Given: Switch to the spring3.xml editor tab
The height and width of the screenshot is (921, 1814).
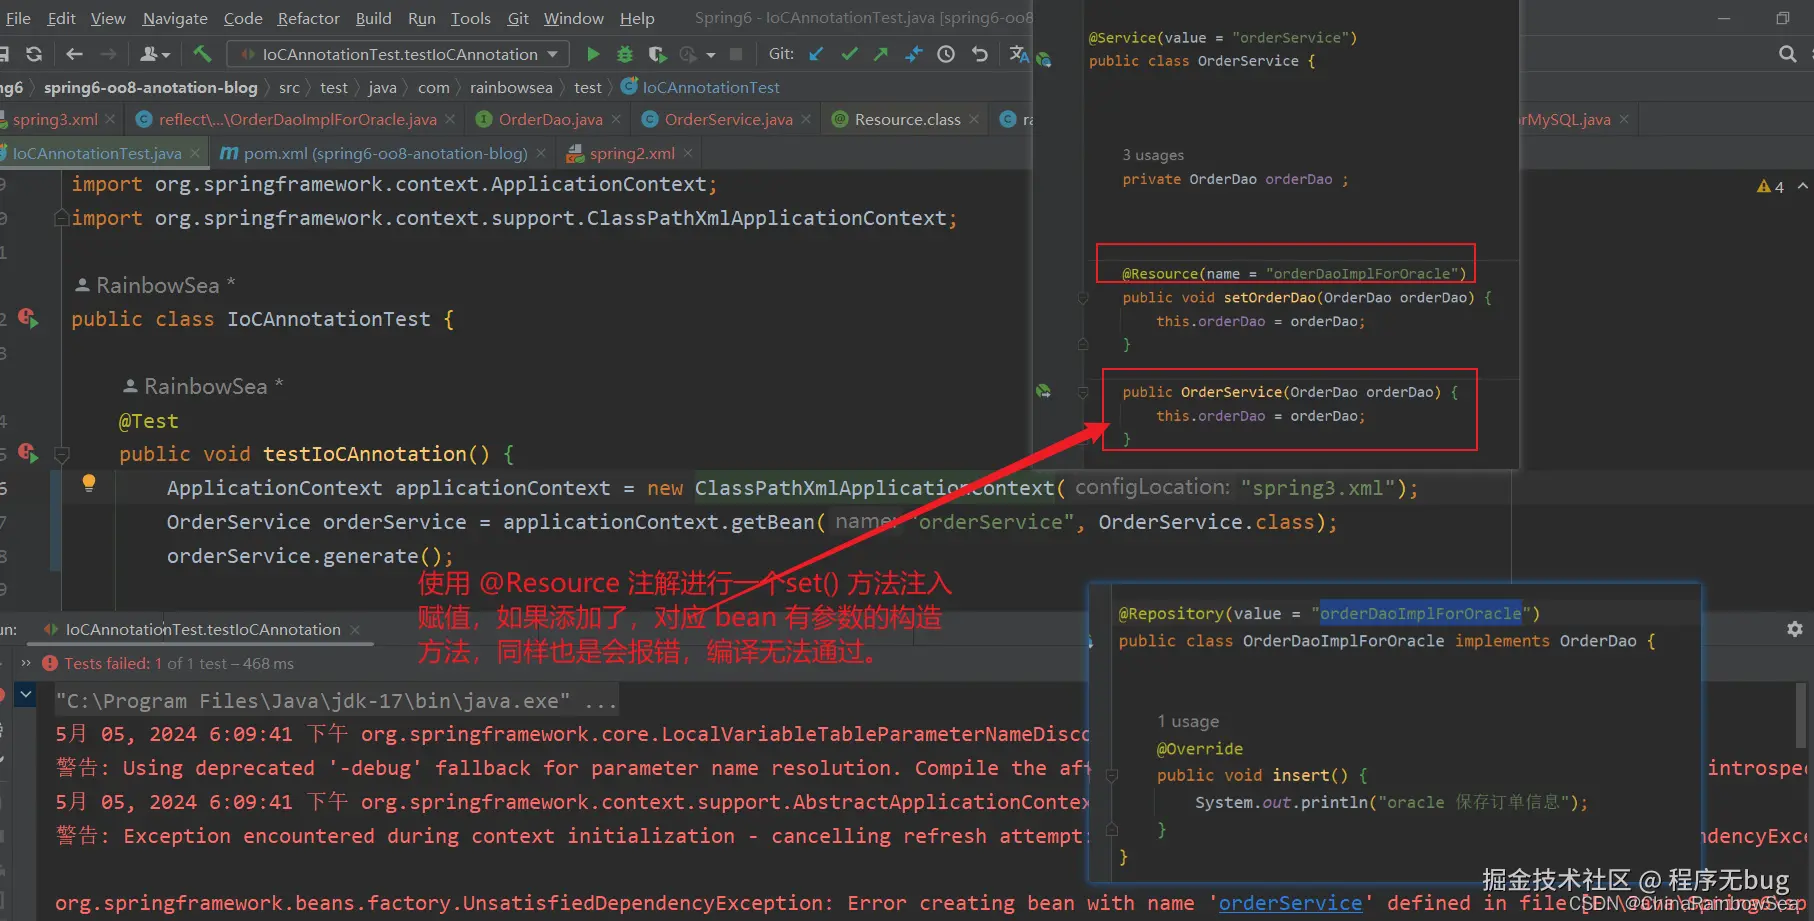Looking at the screenshot, I should (55, 119).
